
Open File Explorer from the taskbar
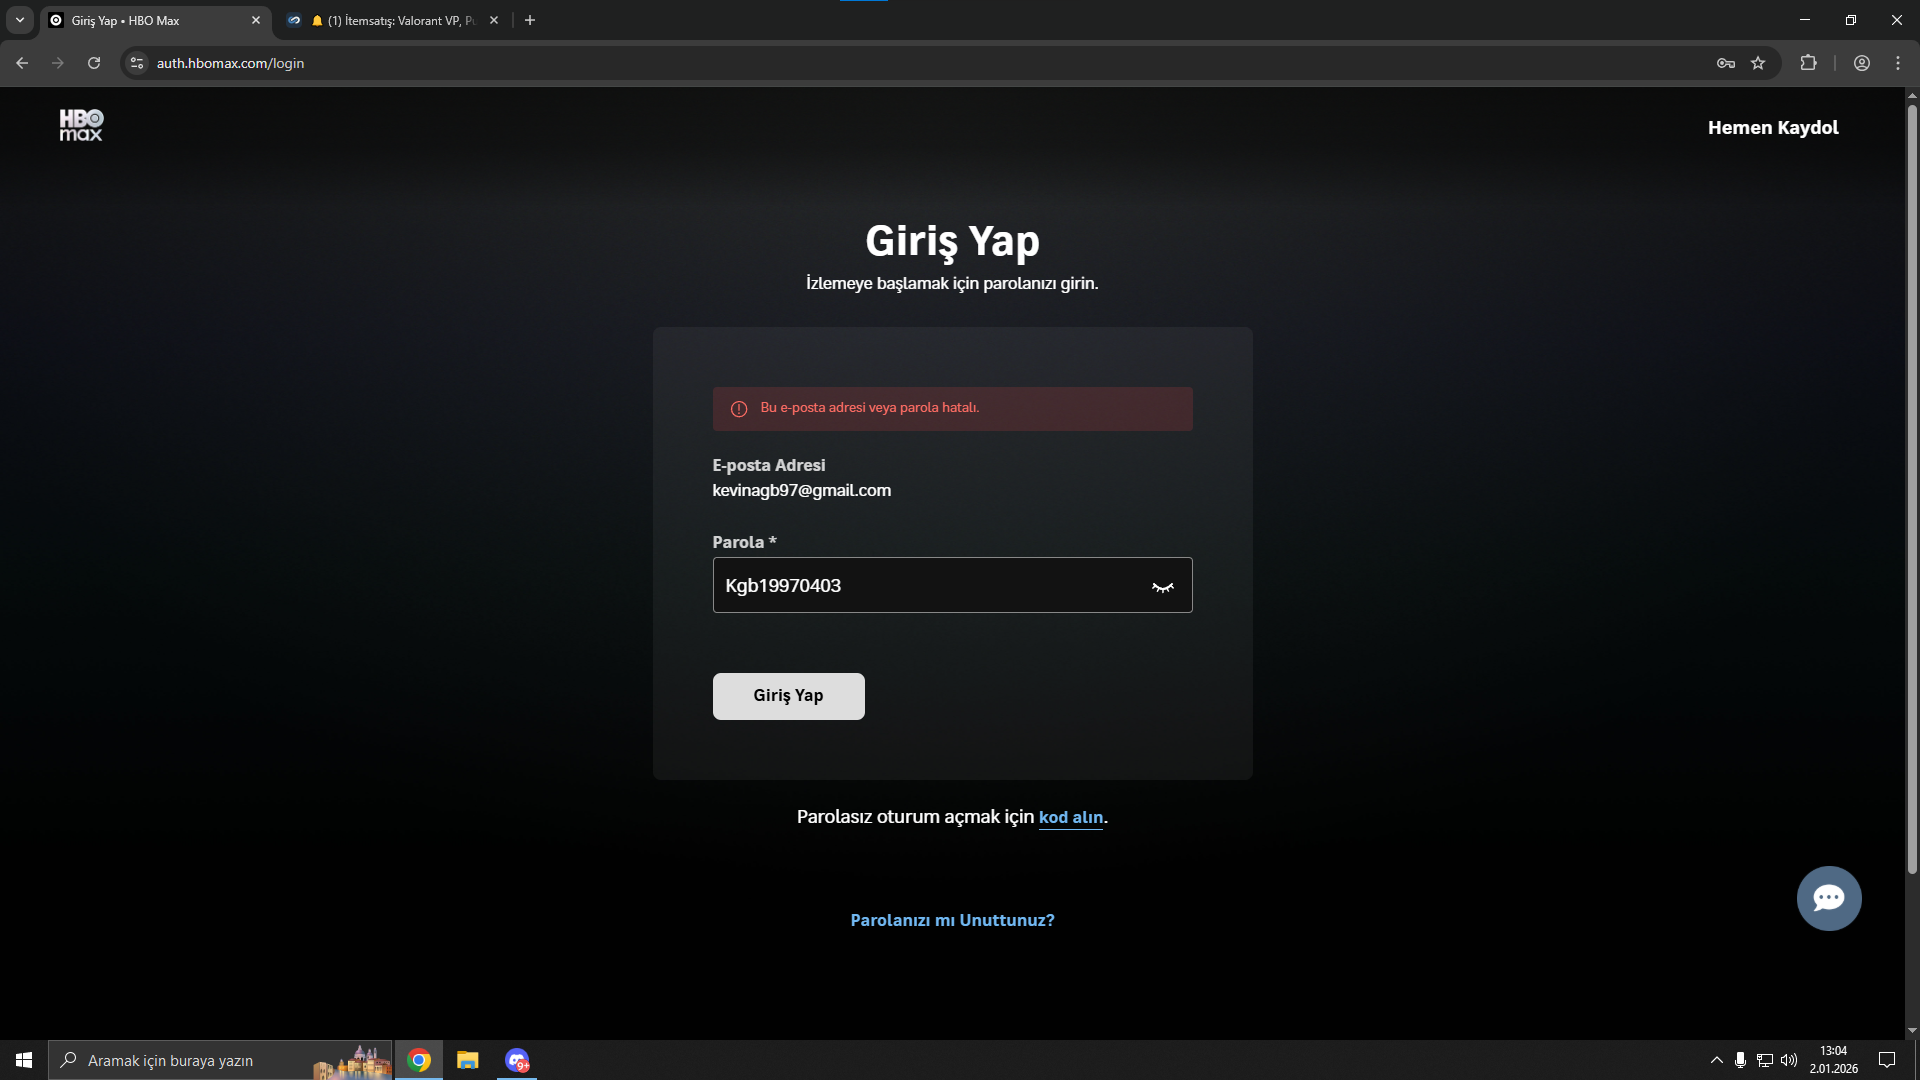pyautogui.click(x=468, y=1060)
